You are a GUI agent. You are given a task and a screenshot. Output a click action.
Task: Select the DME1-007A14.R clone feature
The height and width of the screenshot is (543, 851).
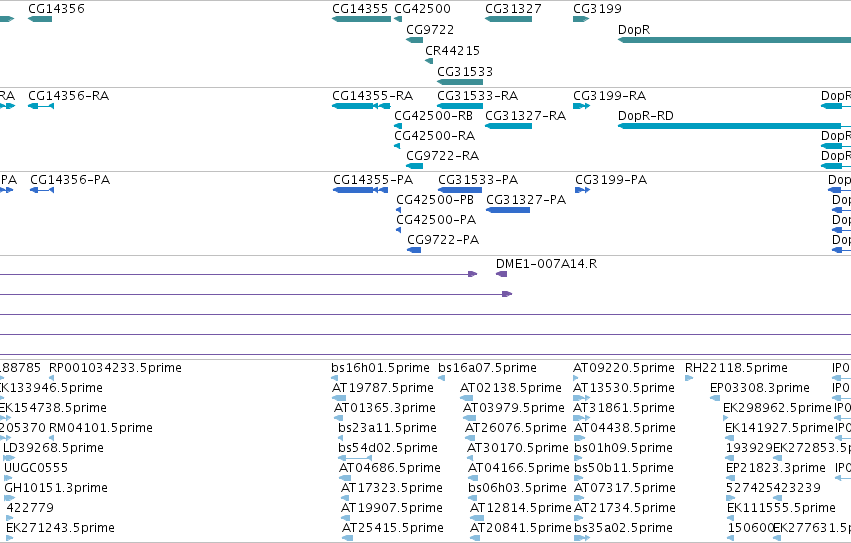click(501, 274)
